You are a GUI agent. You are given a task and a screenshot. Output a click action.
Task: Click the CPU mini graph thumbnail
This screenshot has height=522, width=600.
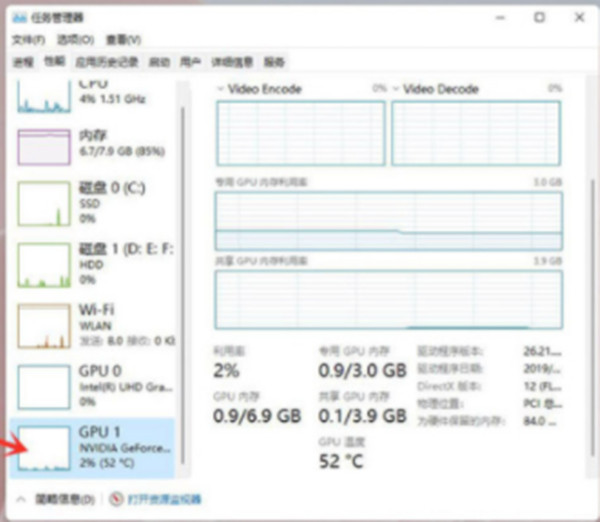(44, 96)
